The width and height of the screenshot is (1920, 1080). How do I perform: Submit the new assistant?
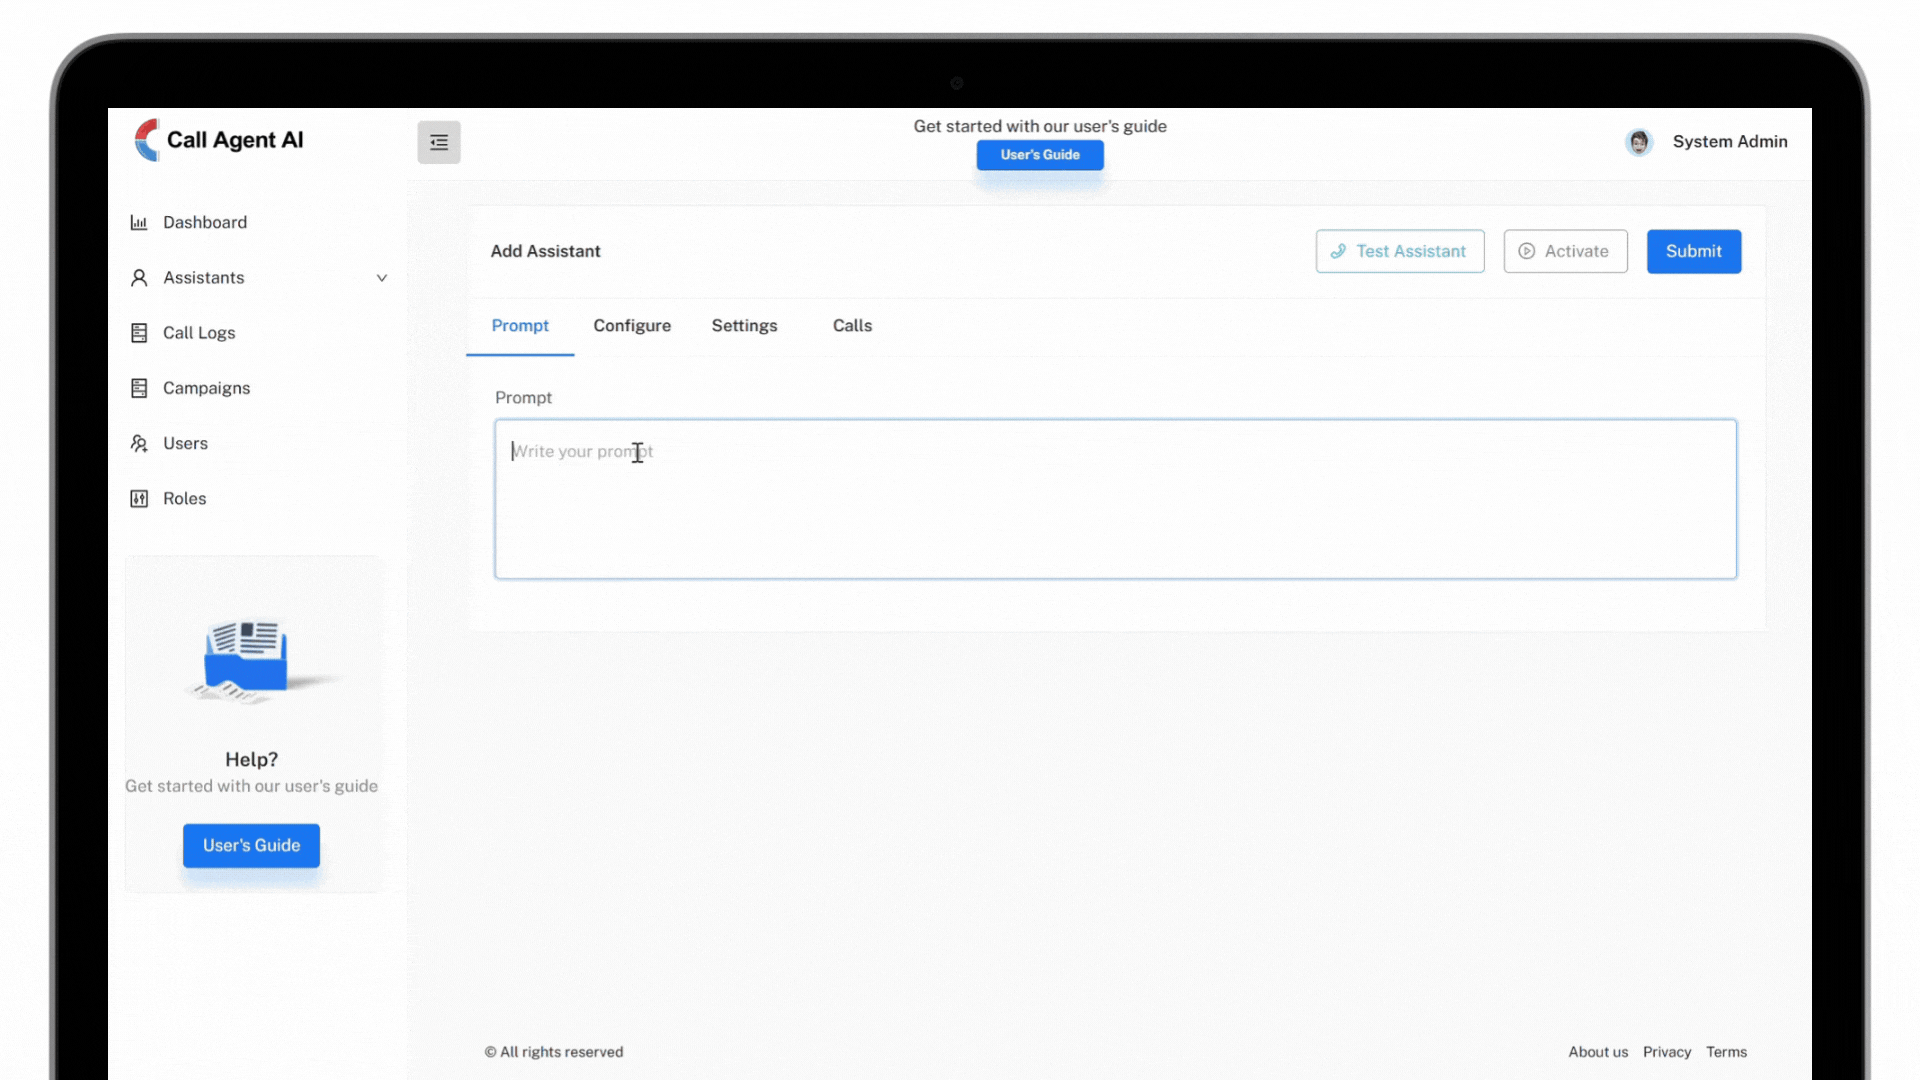click(x=1694, y=251)
